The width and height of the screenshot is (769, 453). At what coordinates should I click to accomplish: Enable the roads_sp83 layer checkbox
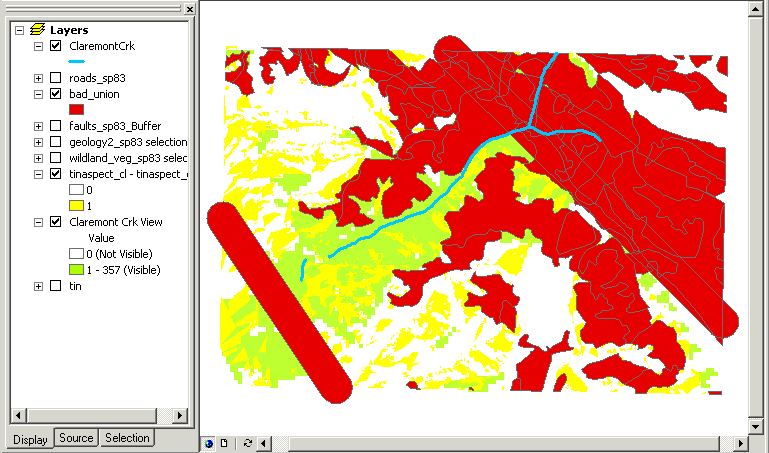point(56,78)
